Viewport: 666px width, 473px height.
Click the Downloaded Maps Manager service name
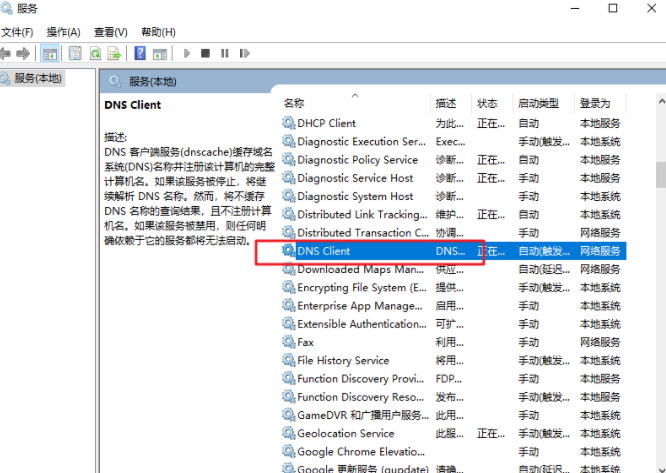[361, 270]
